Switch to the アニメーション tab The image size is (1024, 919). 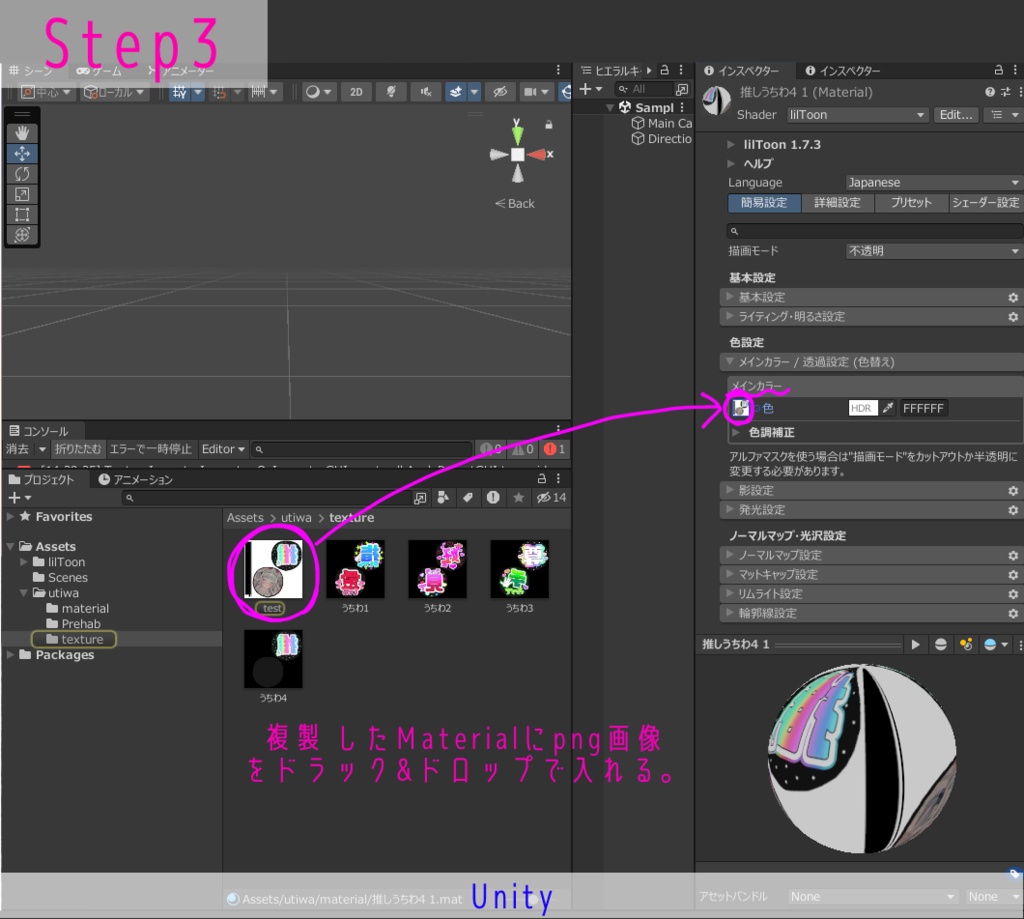click(x=136, y=479)
